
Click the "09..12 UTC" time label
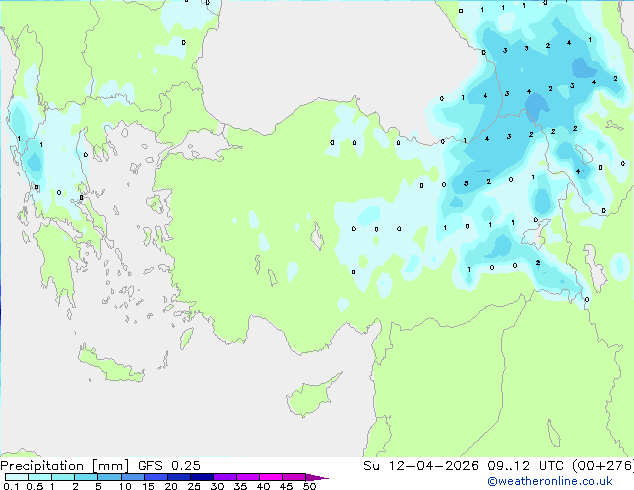tap(526, 466)
